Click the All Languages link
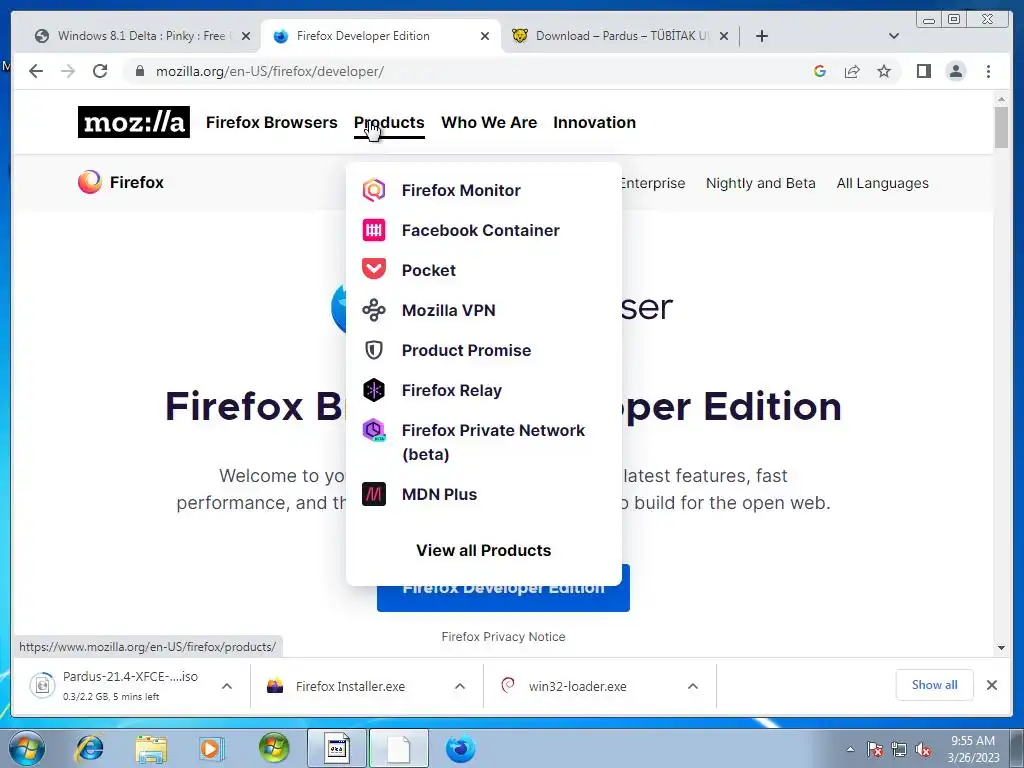 pyautogui.click(x=882, y=183)
